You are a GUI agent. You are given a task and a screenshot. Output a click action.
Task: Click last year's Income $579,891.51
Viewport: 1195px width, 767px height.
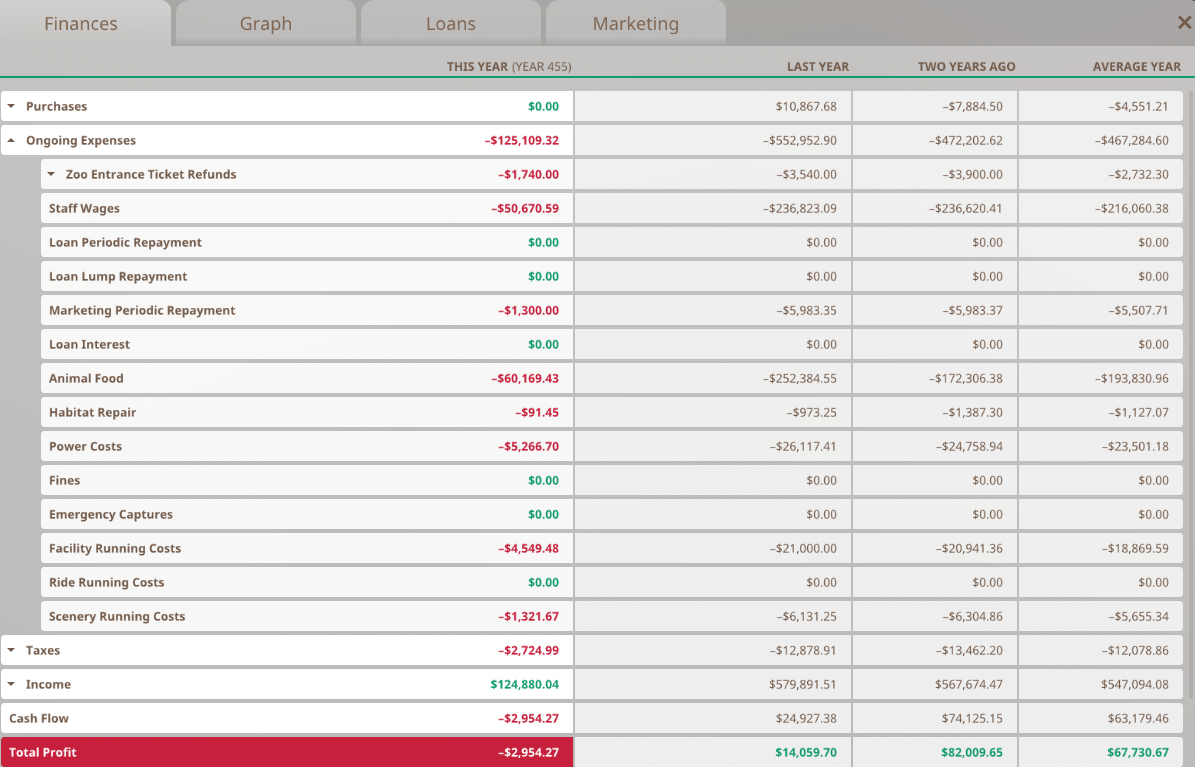[x=803, y=685]
